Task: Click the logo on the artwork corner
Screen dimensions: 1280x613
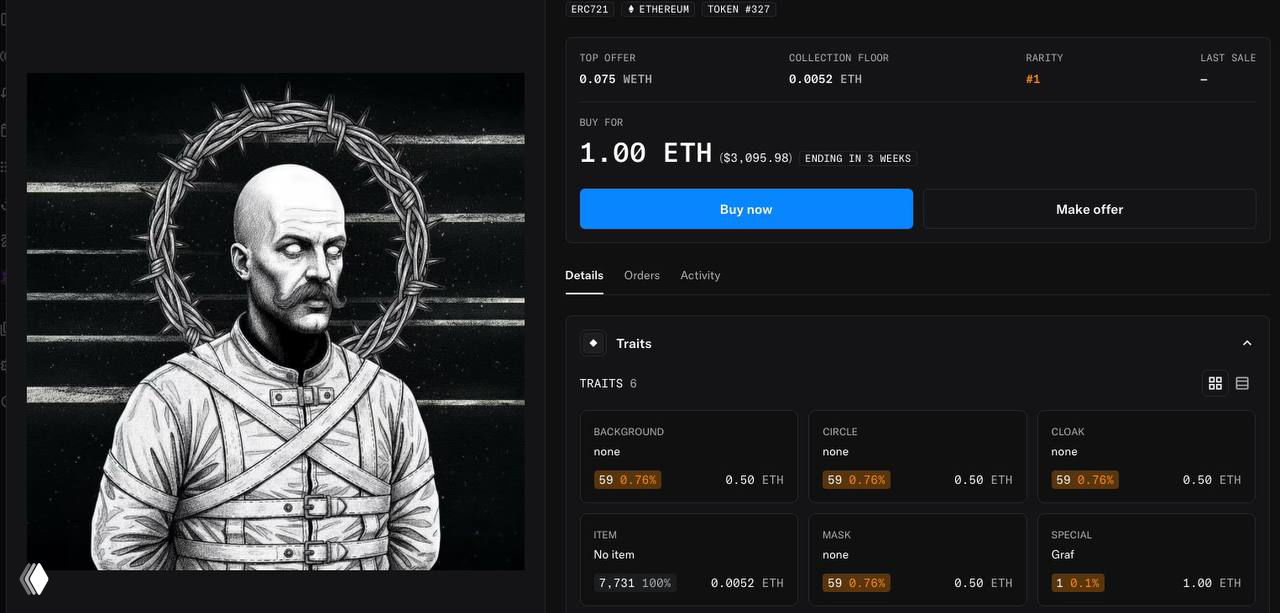Action: coord(35,578)
